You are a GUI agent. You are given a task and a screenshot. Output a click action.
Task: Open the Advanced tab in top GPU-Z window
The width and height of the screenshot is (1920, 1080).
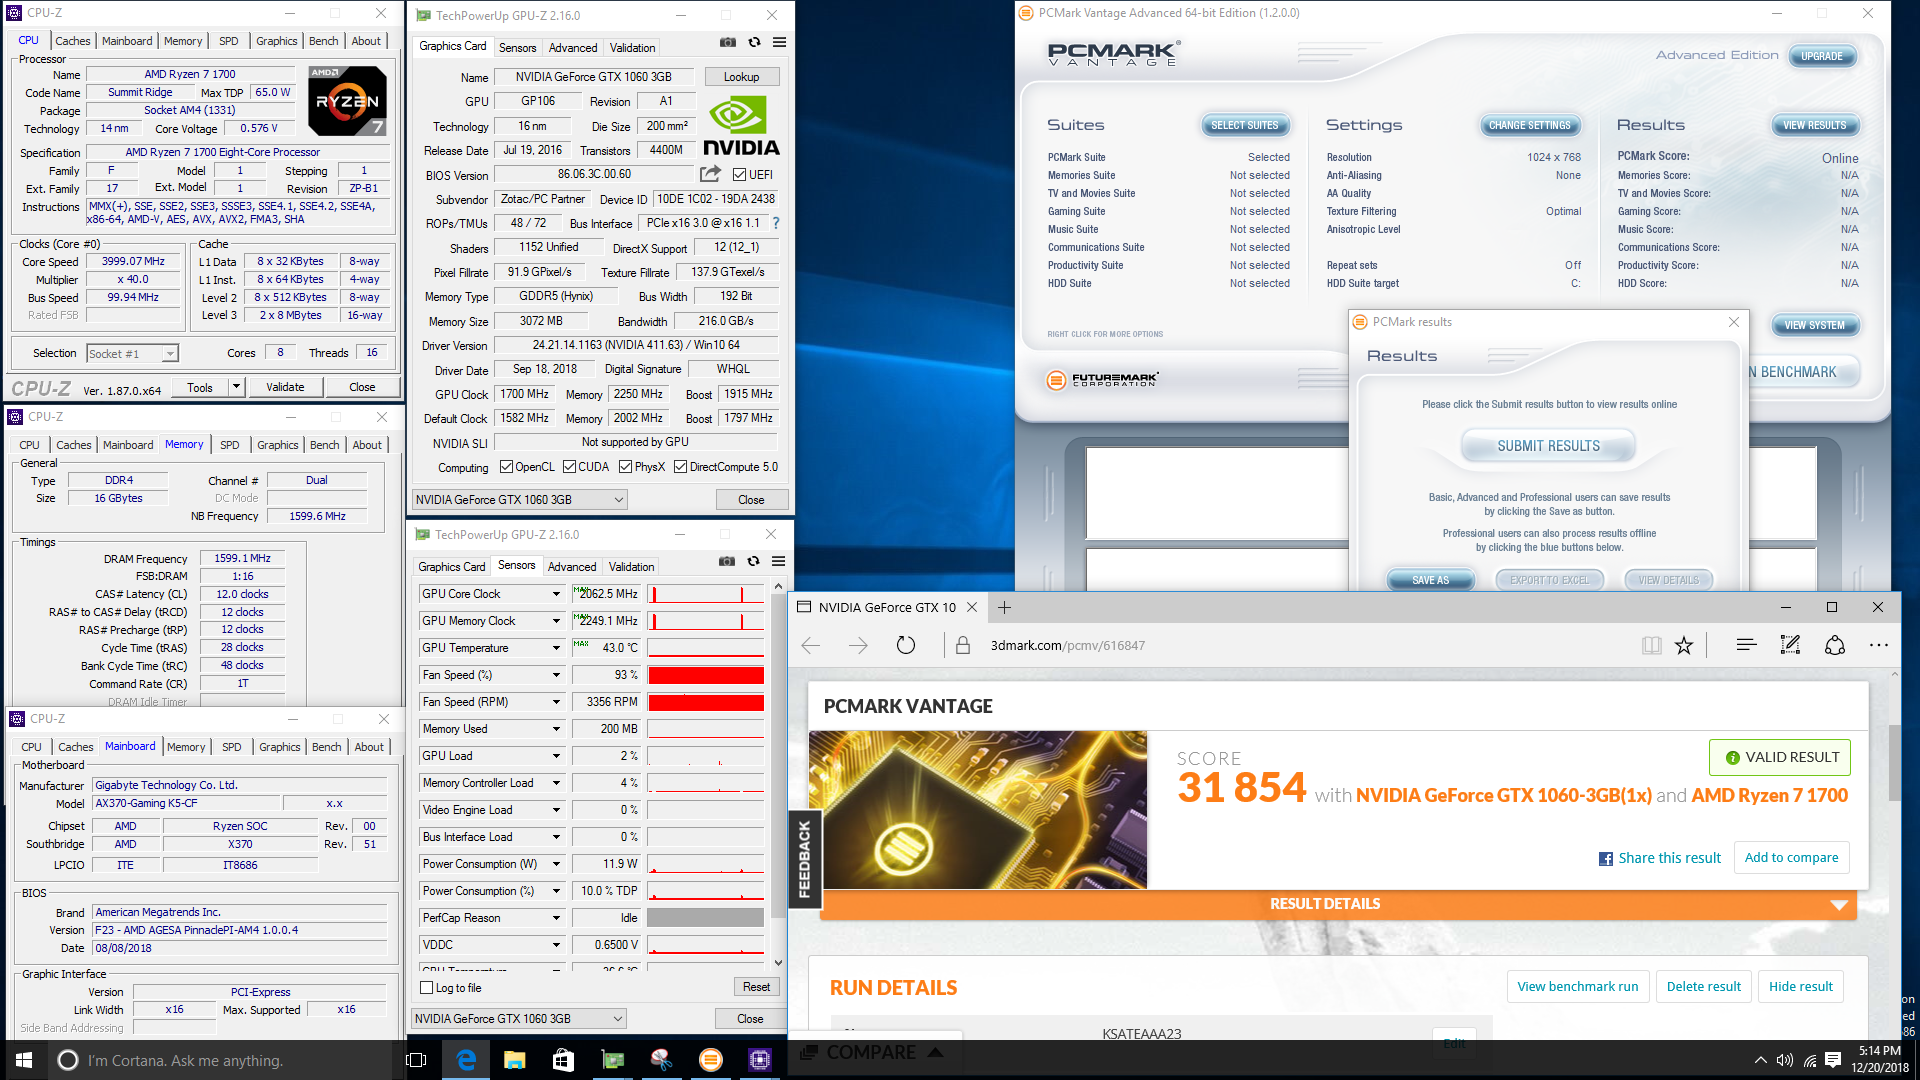[x=573, y=48]
